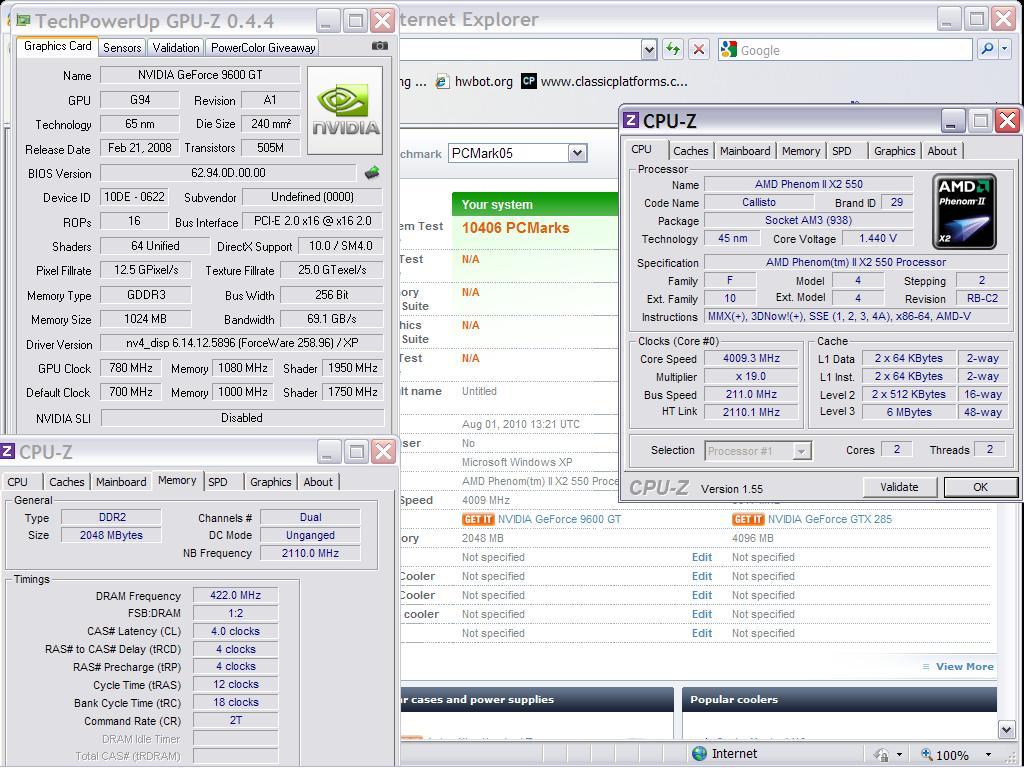Click the NVIDIA GeForce GTX 285 link
1024x768 pixels.
pyautogui.click(x=830, y=519)
